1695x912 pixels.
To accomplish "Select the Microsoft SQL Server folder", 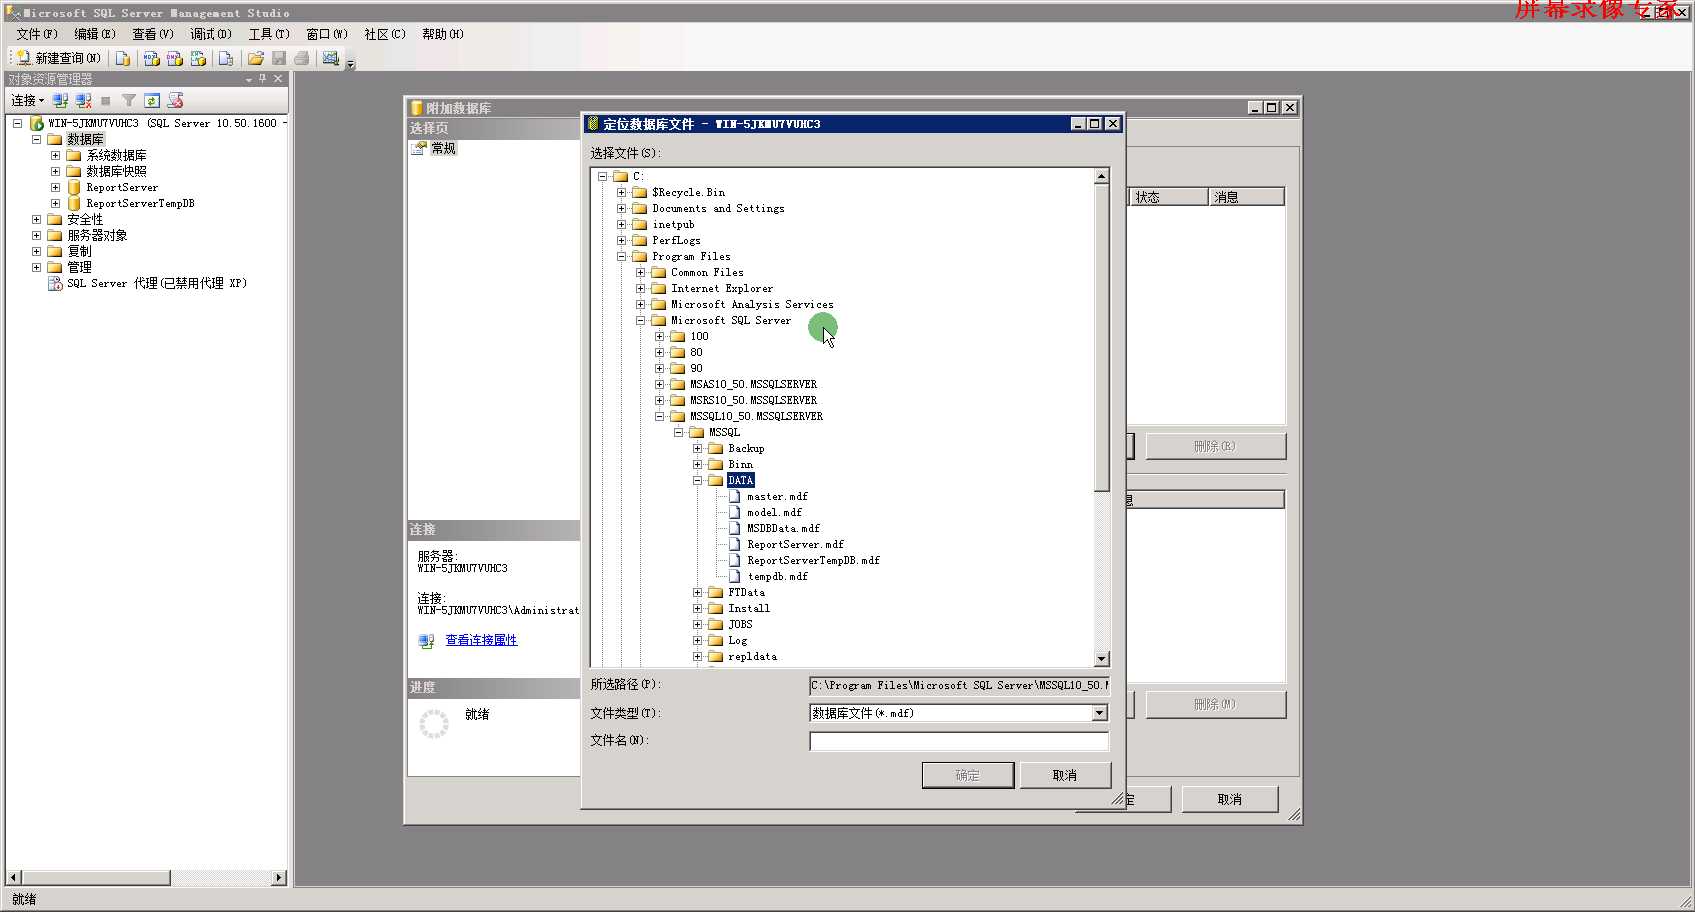I will pyautogui.click(x=730, y=320).
